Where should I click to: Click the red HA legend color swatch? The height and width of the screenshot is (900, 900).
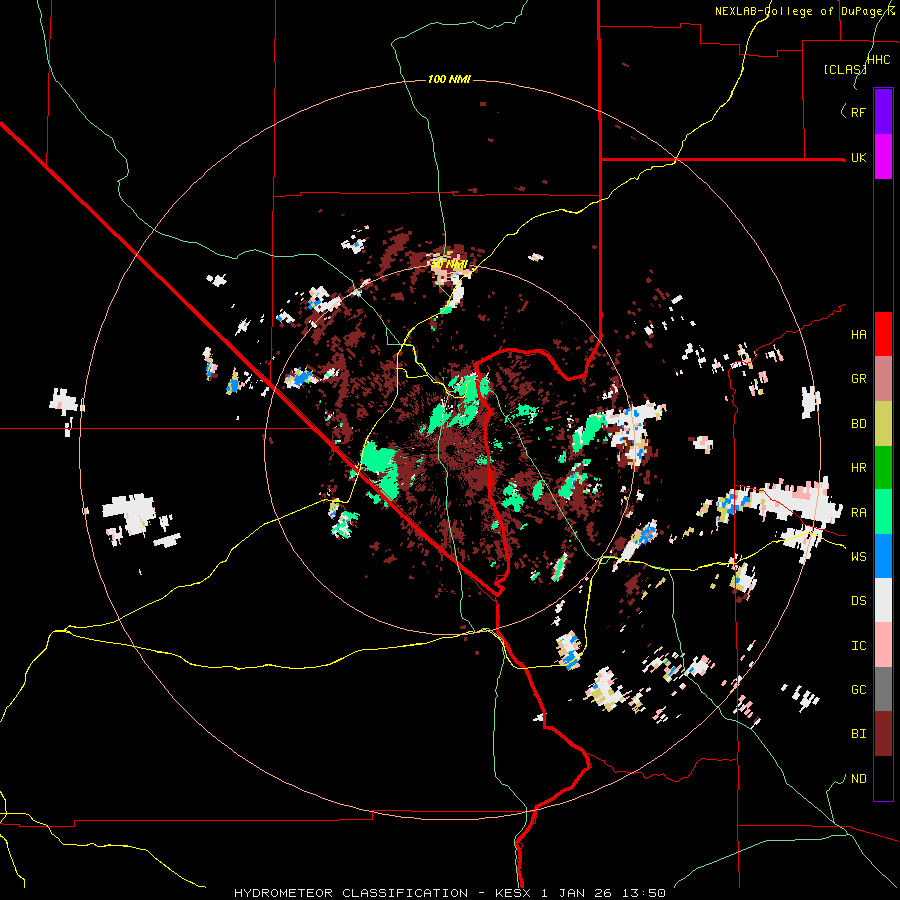[x=883, y=334]
